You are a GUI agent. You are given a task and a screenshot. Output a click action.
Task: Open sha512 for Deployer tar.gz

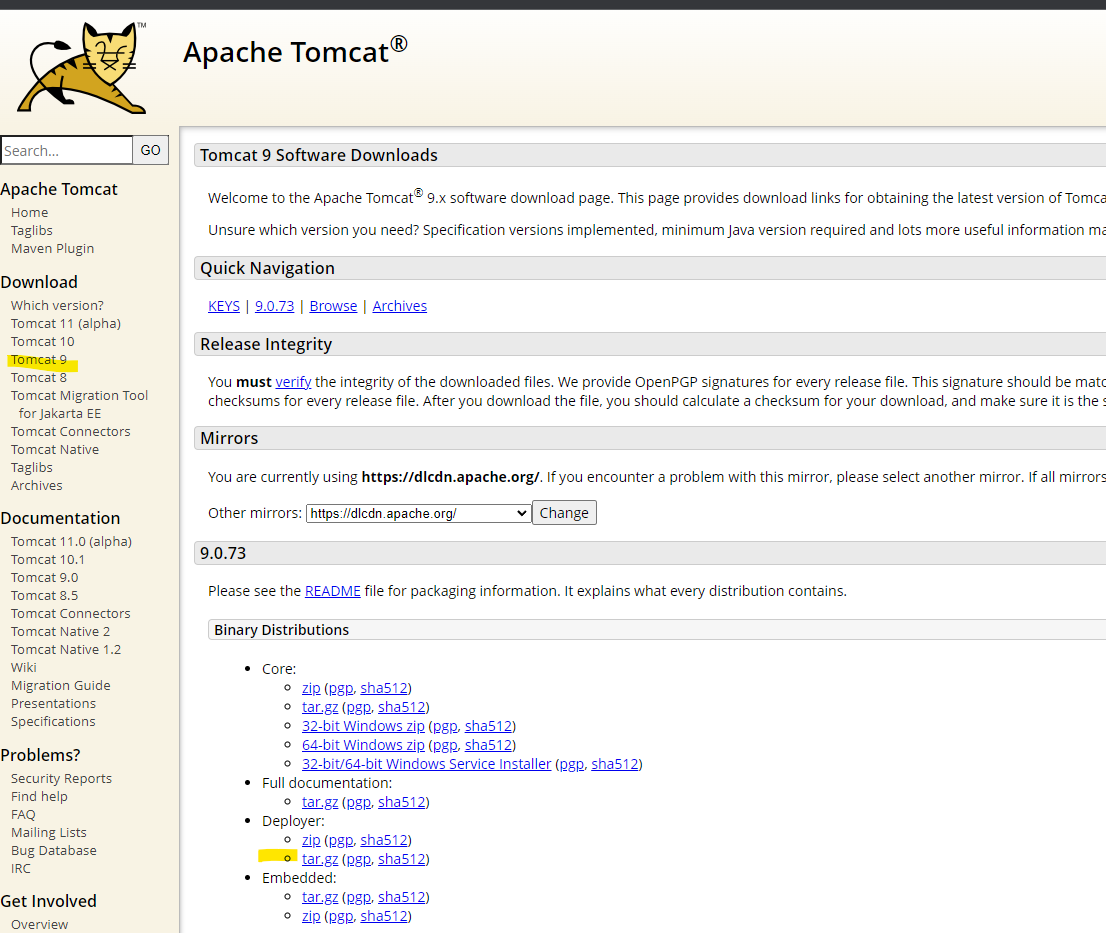coord(401,859)
